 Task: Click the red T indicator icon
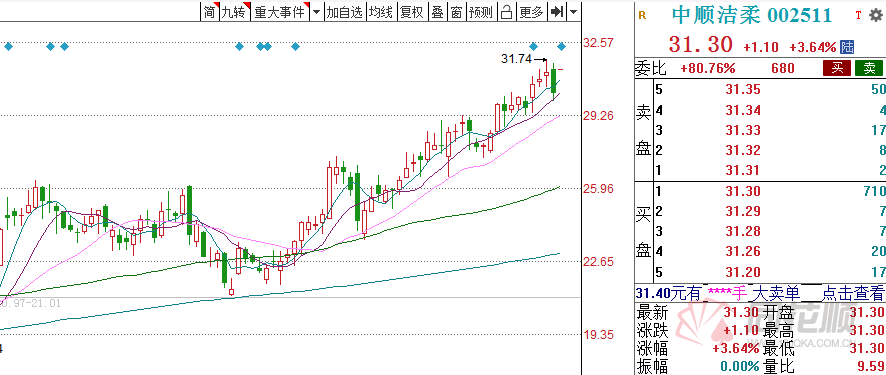point(858,15)
